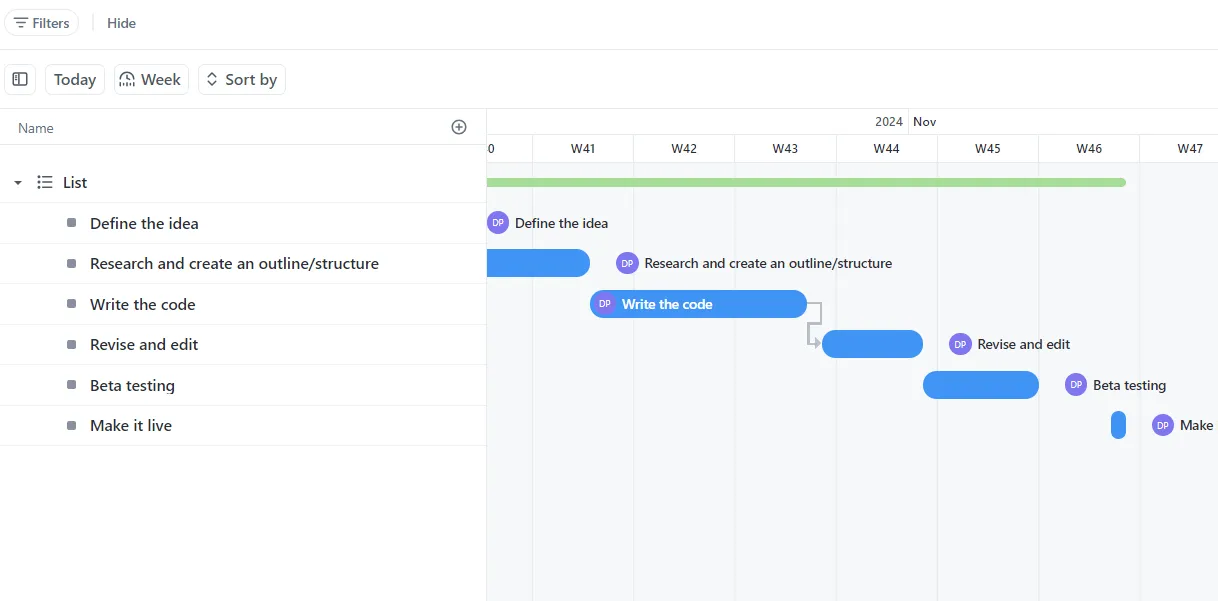
Task: Click the list icon beside List
Action: (x=45, y=182)
